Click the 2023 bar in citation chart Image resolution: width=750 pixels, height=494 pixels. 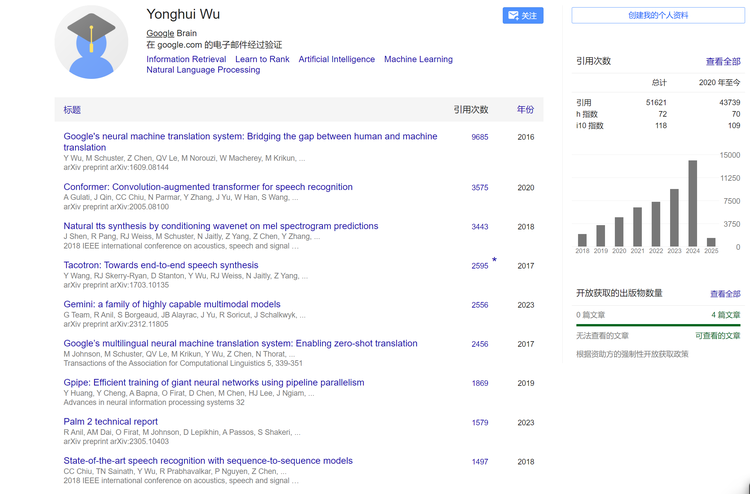(674, 218)
